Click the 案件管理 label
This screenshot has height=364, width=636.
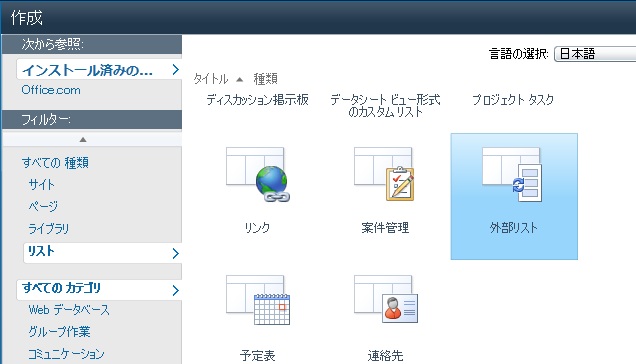click(385, 228)
